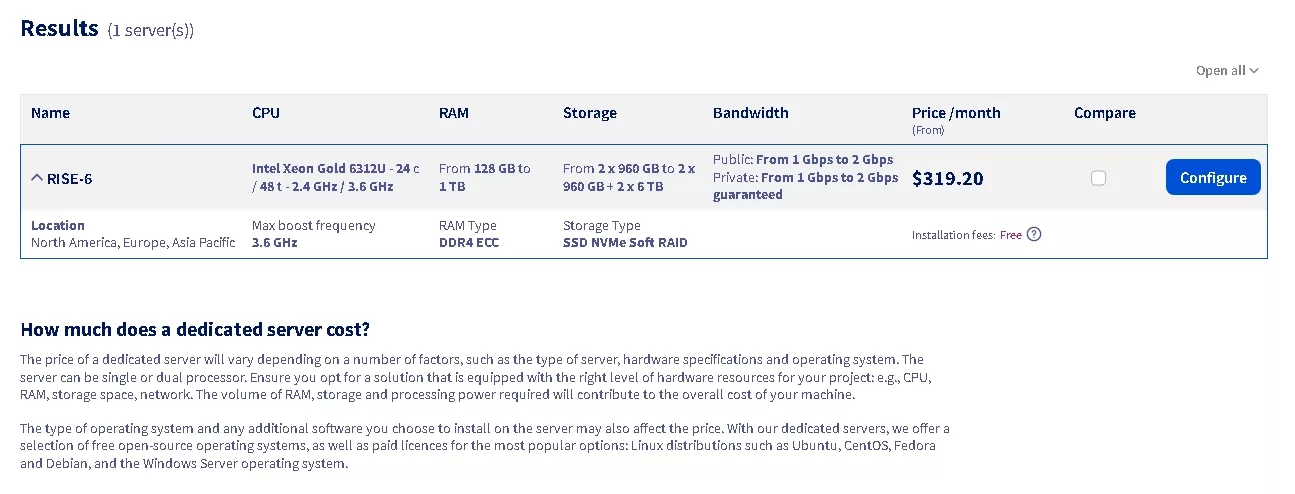Click the SSD NVMe Soft RAID storage type

pos(625,242)
